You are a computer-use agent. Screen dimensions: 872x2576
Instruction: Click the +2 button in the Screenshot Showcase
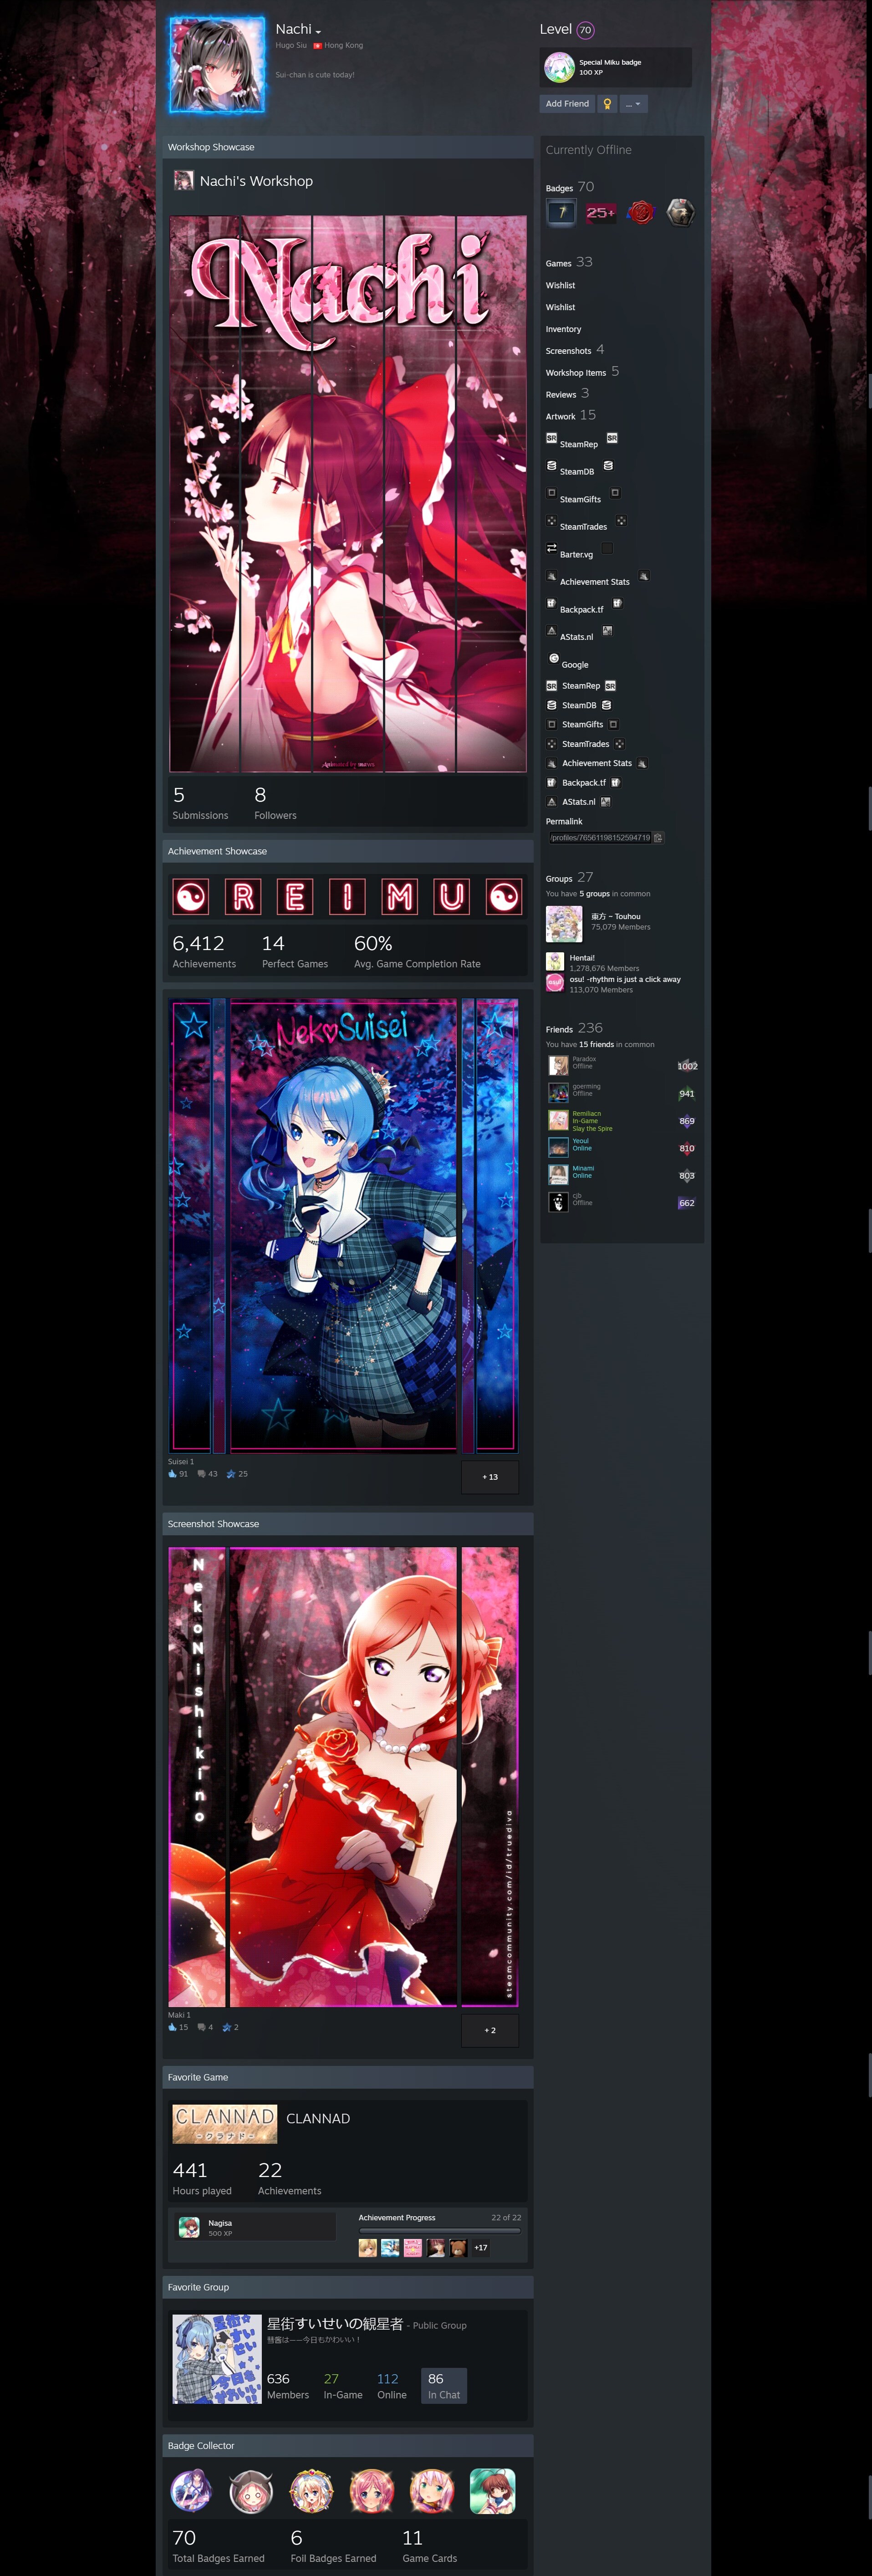click(x=490, y=2030)
